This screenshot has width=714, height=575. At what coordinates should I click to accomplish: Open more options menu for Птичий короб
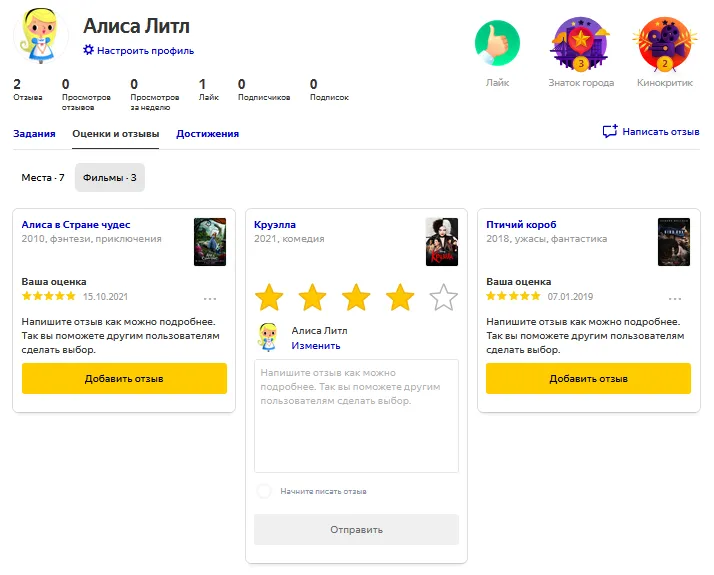point(675,298)
